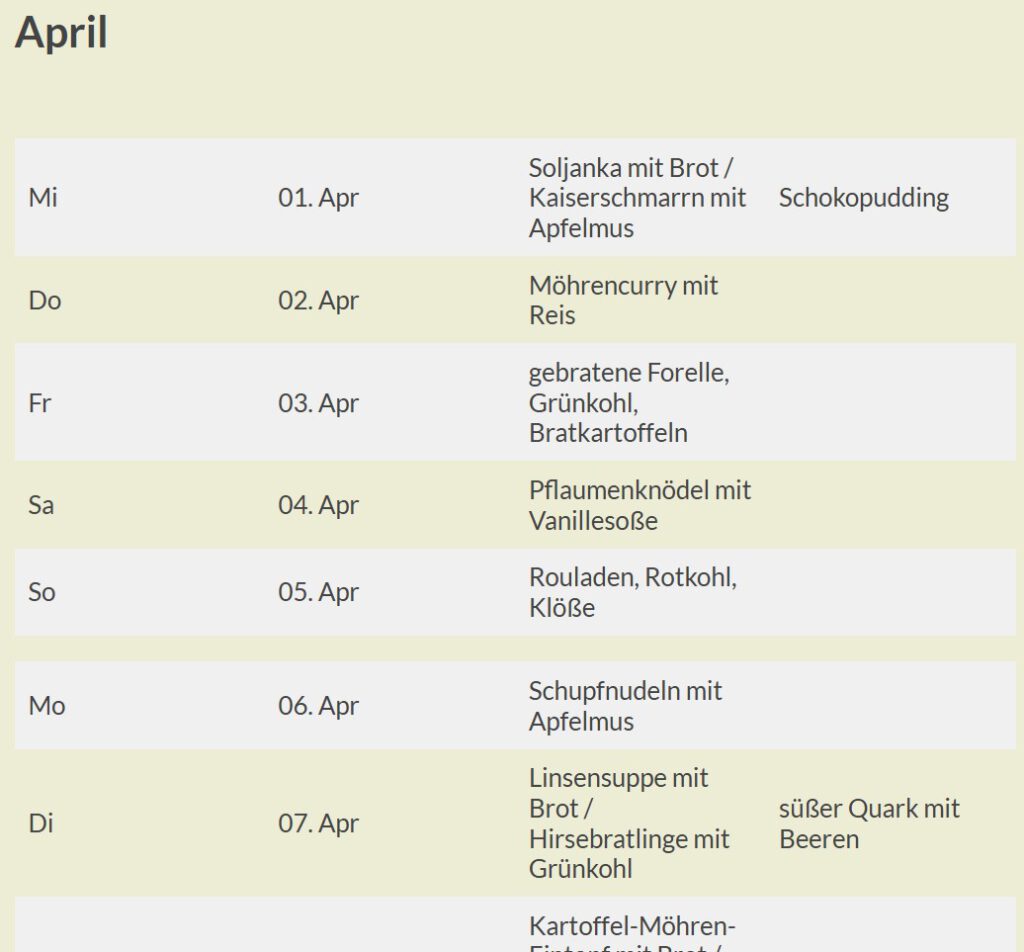Select the Di weekday cell
The width and height of the screenshot is (1024, 952).
click(40, 823)
